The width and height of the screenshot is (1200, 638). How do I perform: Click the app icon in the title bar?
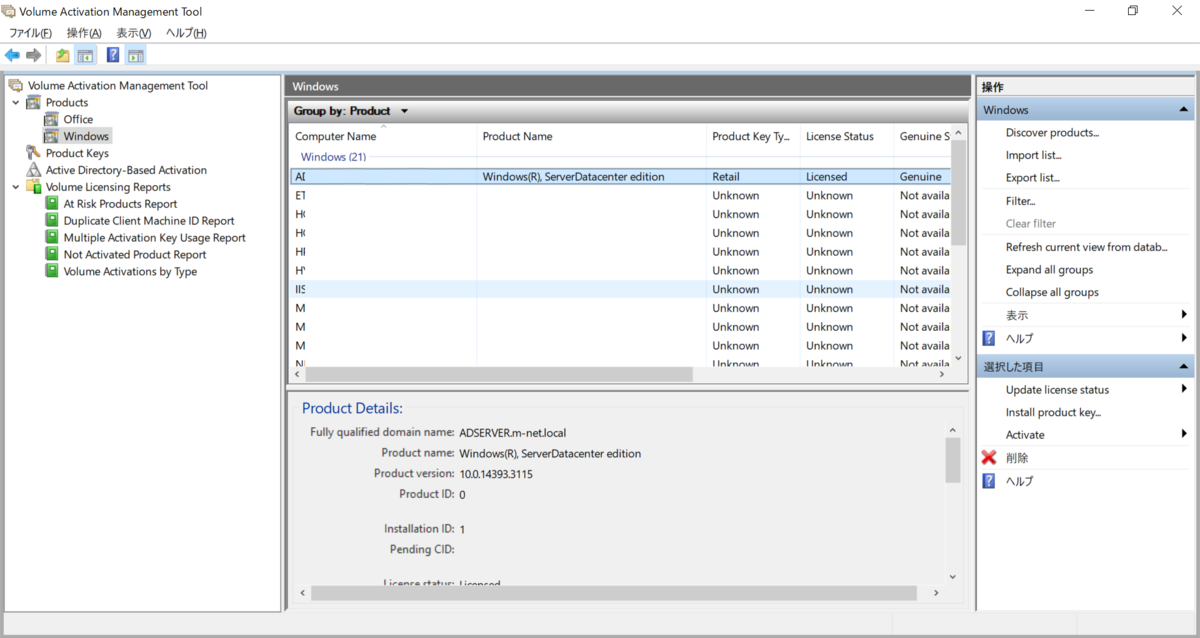tap(10, 12)
